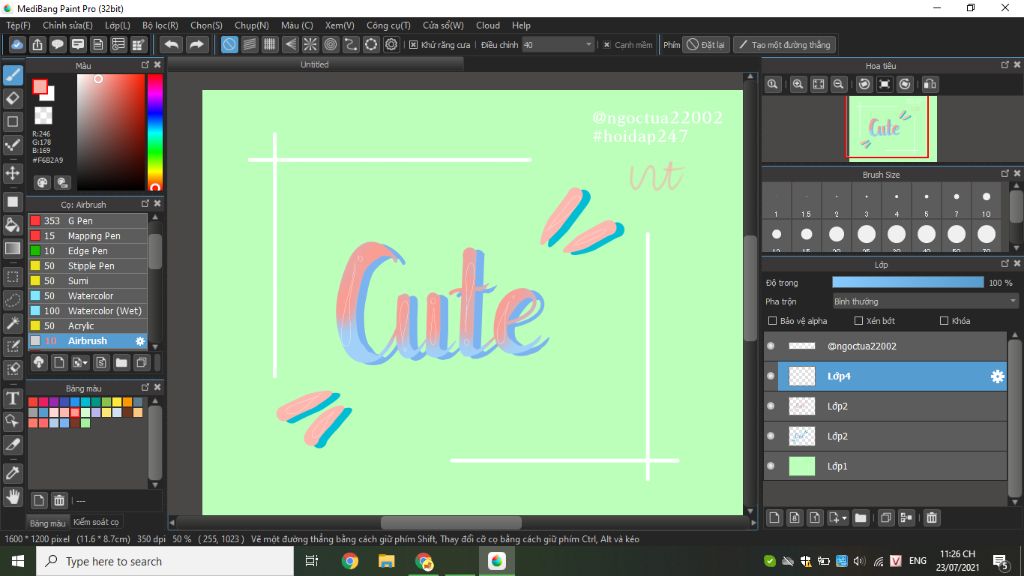Pick a hue on the rainbow bar
Viewport: 1024px width, 576px height.
(155, 132)
